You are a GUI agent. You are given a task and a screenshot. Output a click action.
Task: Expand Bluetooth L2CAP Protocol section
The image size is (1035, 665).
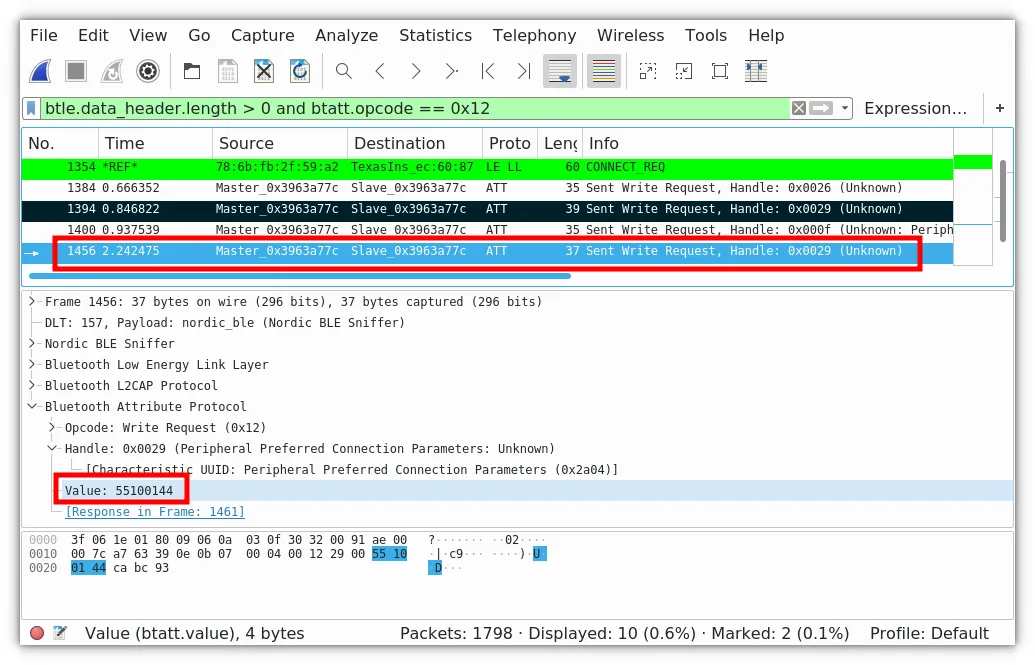[32, 386]
